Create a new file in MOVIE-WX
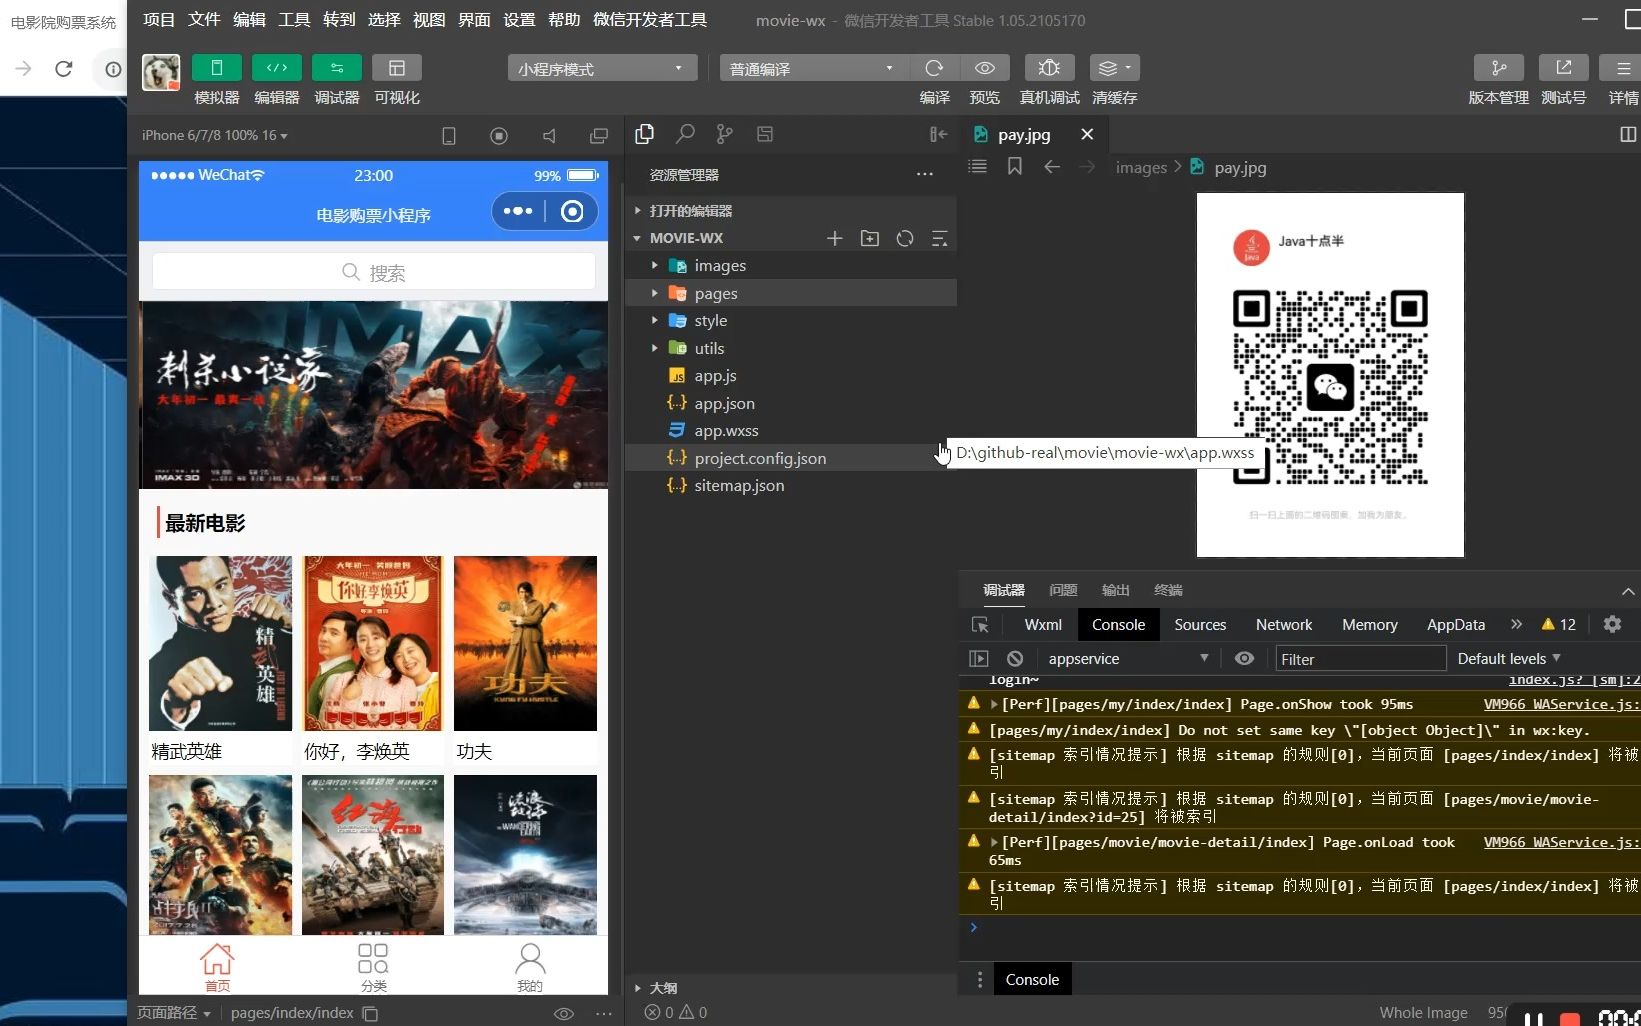This screenshot has height=1026, width=1641. pos(835,238)
